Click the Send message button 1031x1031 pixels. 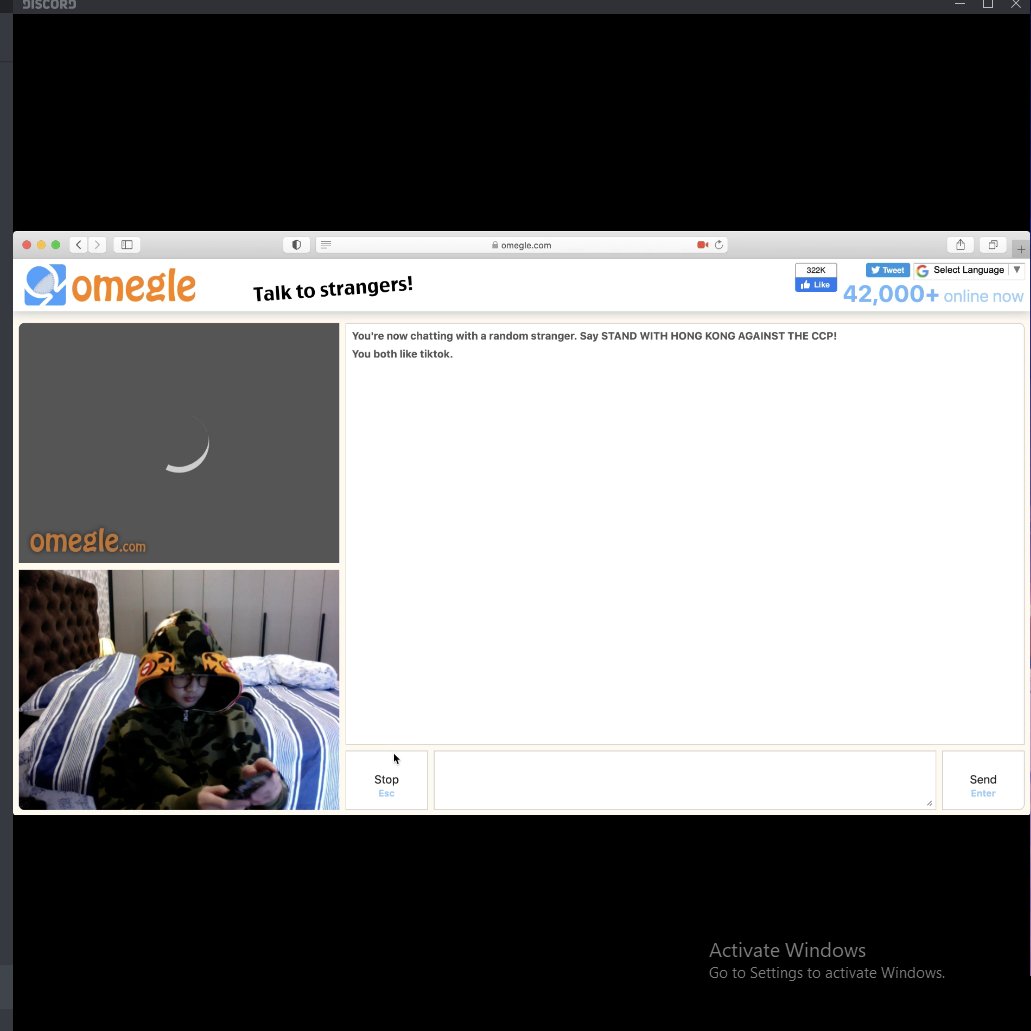point(983,780)
